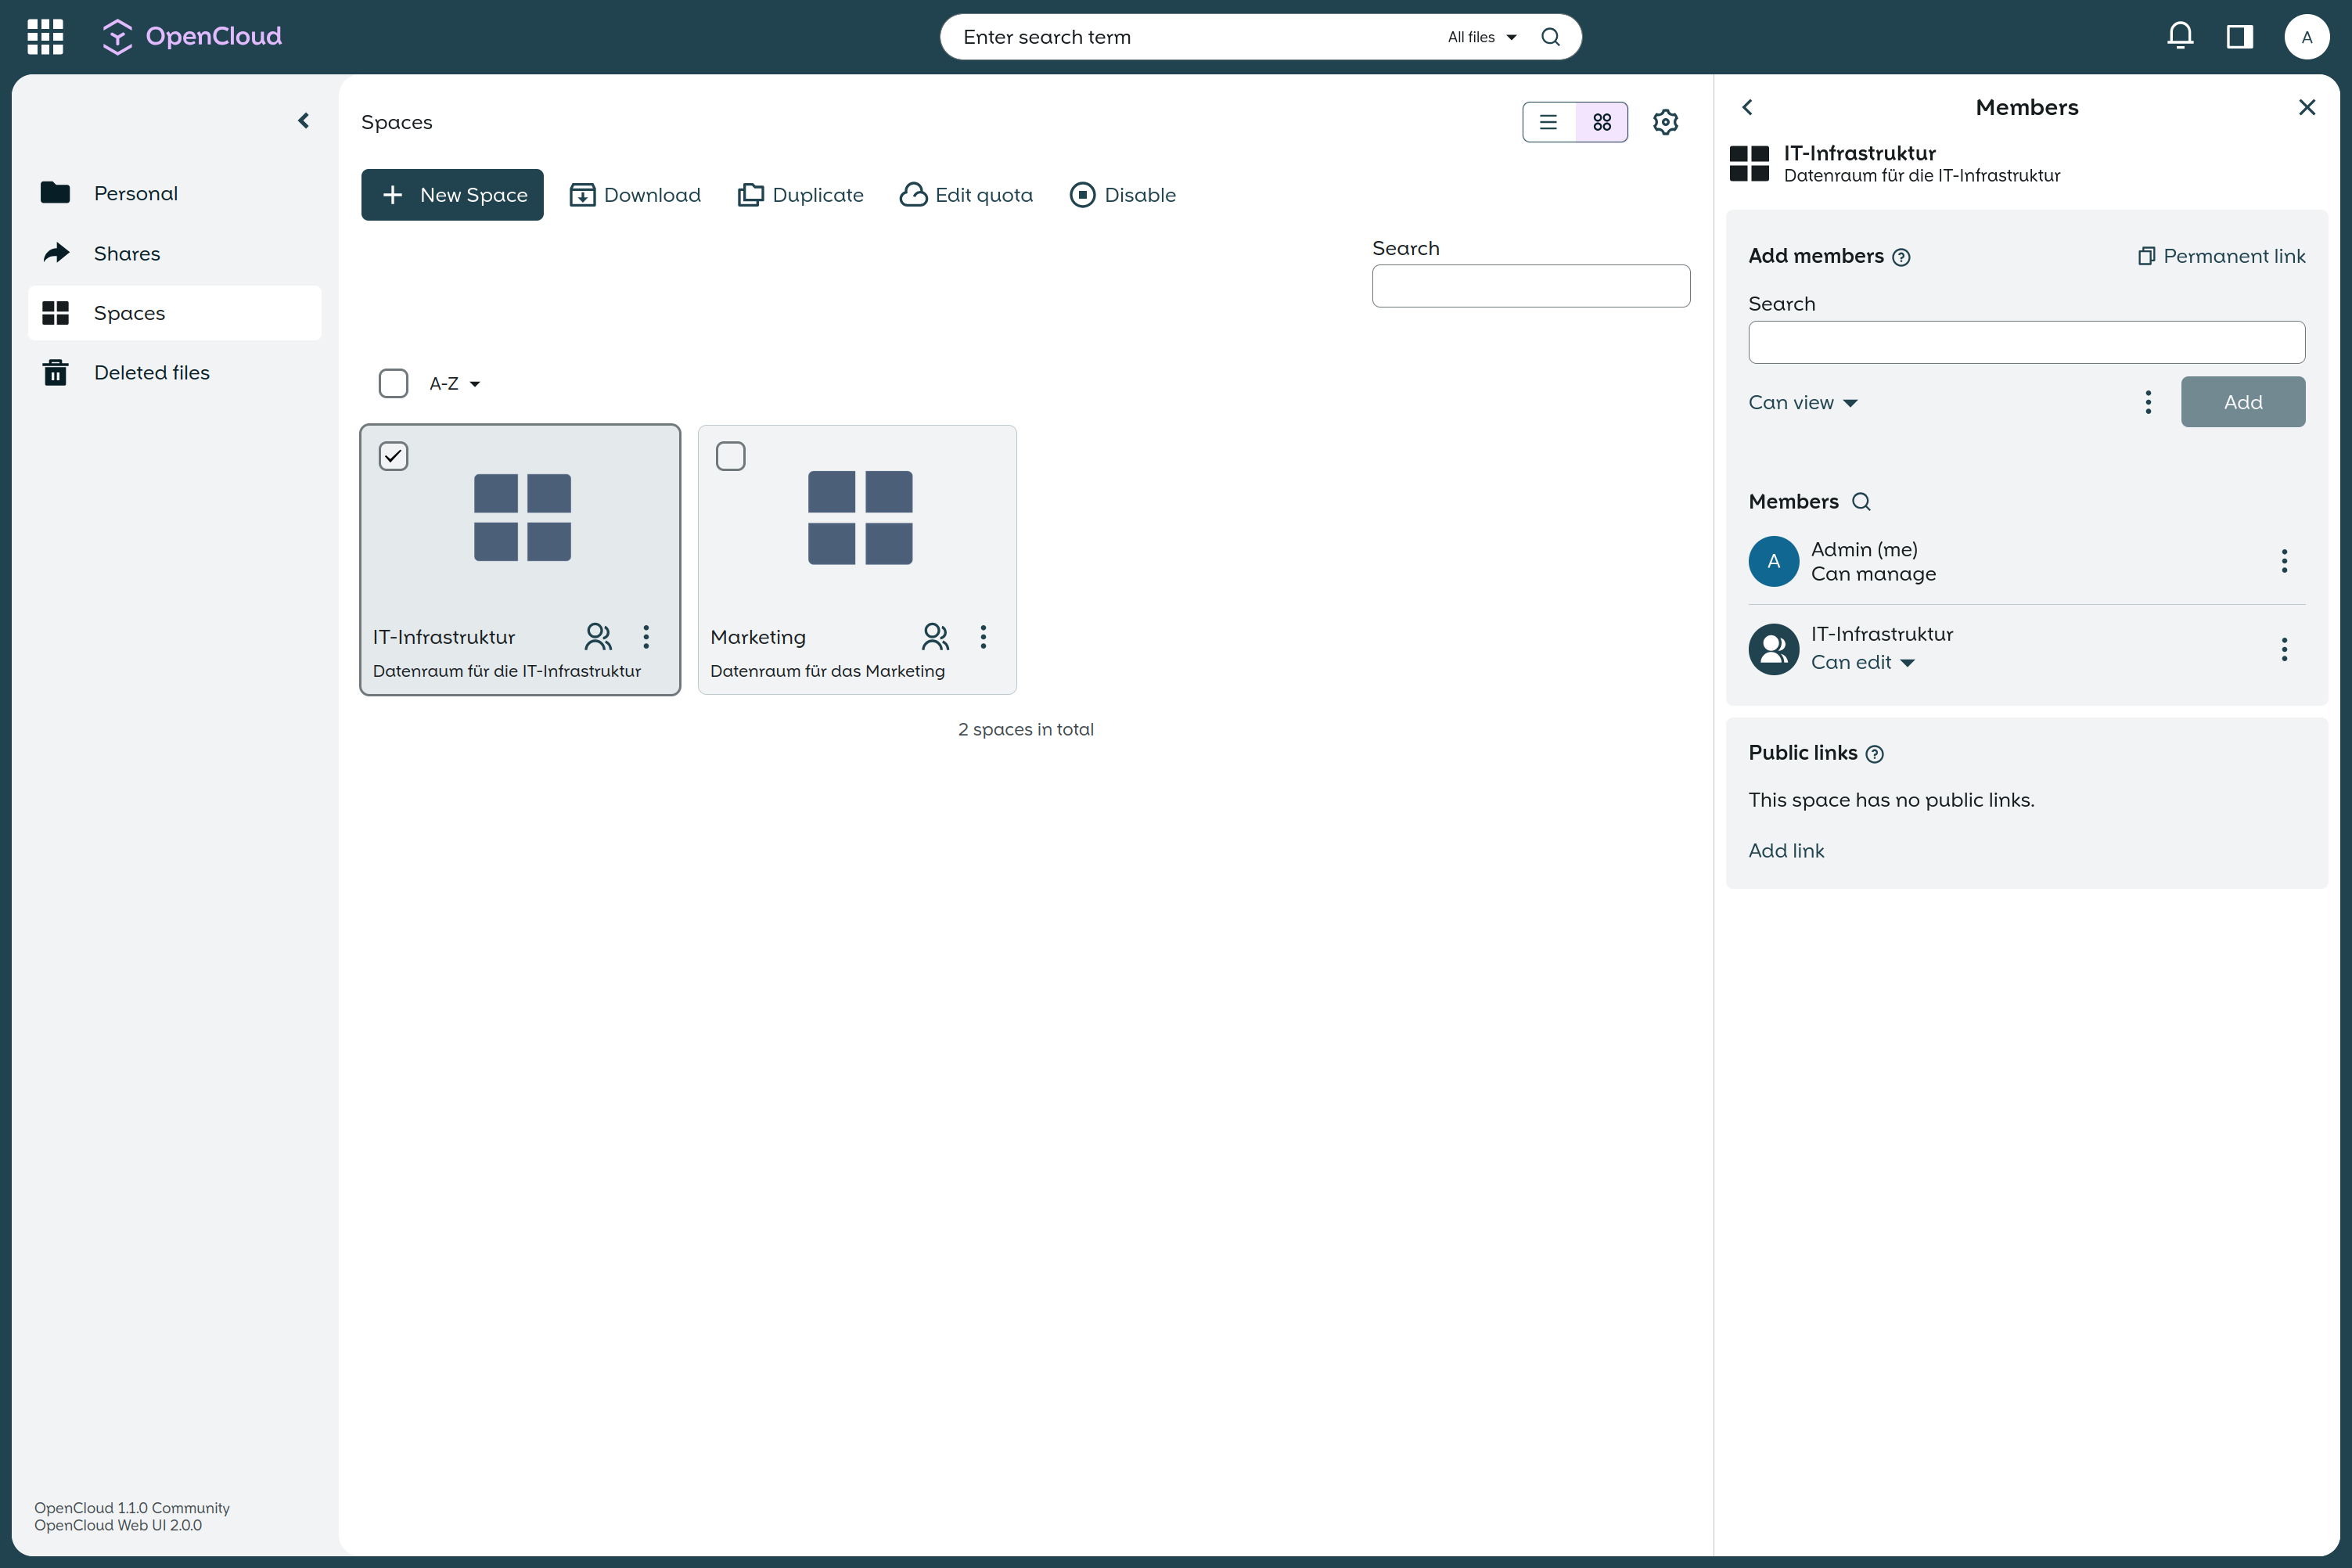Screen dimensions: 2352x1568
Task: Switch to list view mode
Action: 1549,122
